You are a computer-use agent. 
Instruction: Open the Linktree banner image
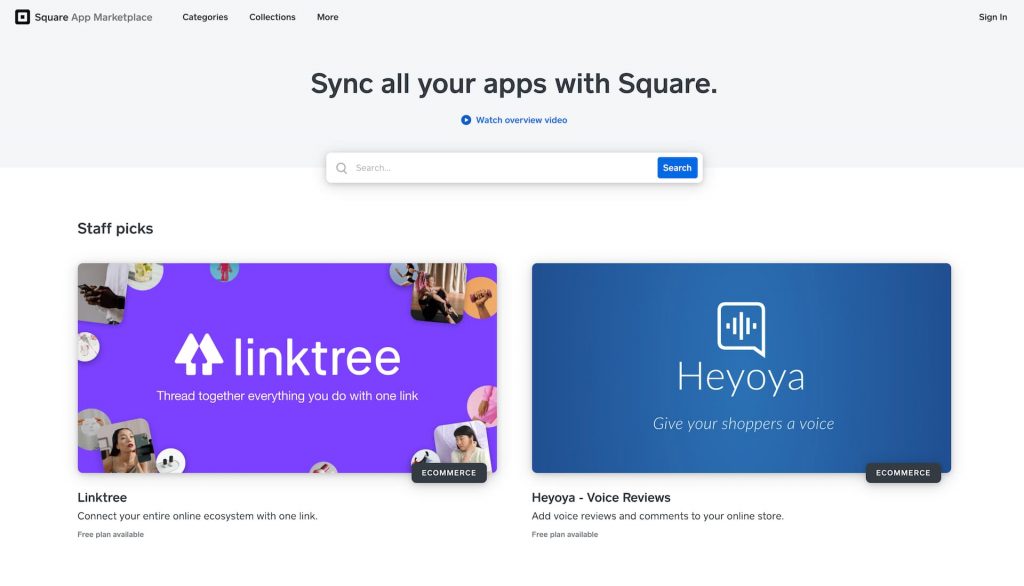click(x=287, y=368)
